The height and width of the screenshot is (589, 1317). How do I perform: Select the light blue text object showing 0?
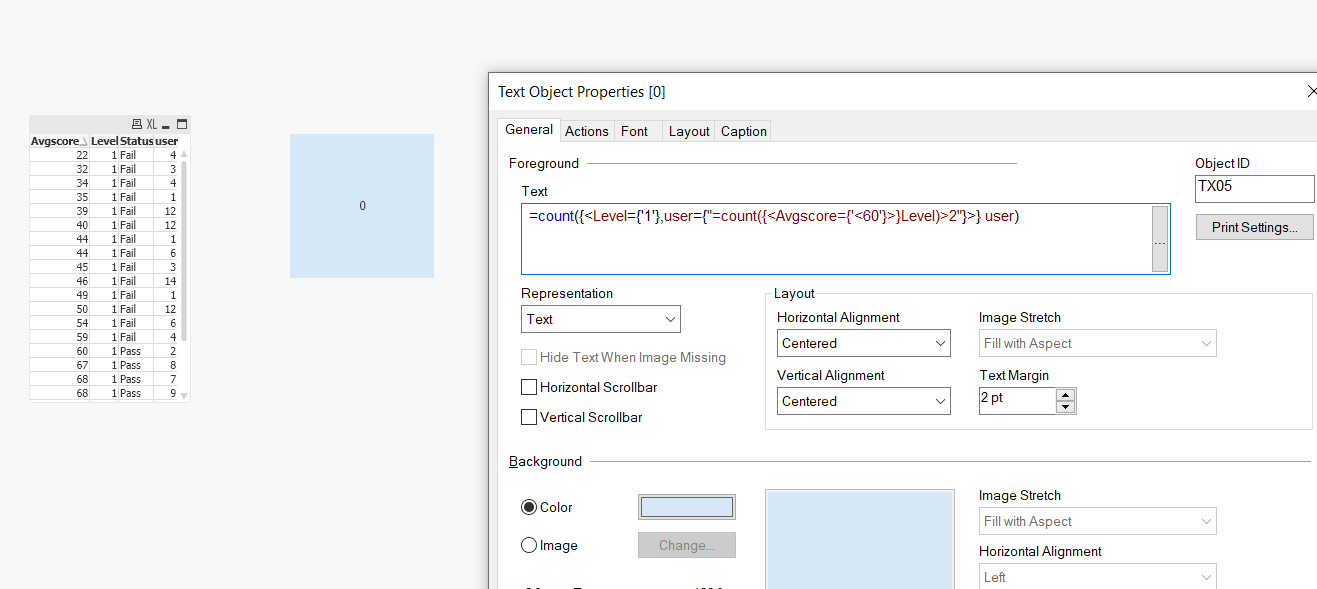pyautogui.click(x=362, y=206)
